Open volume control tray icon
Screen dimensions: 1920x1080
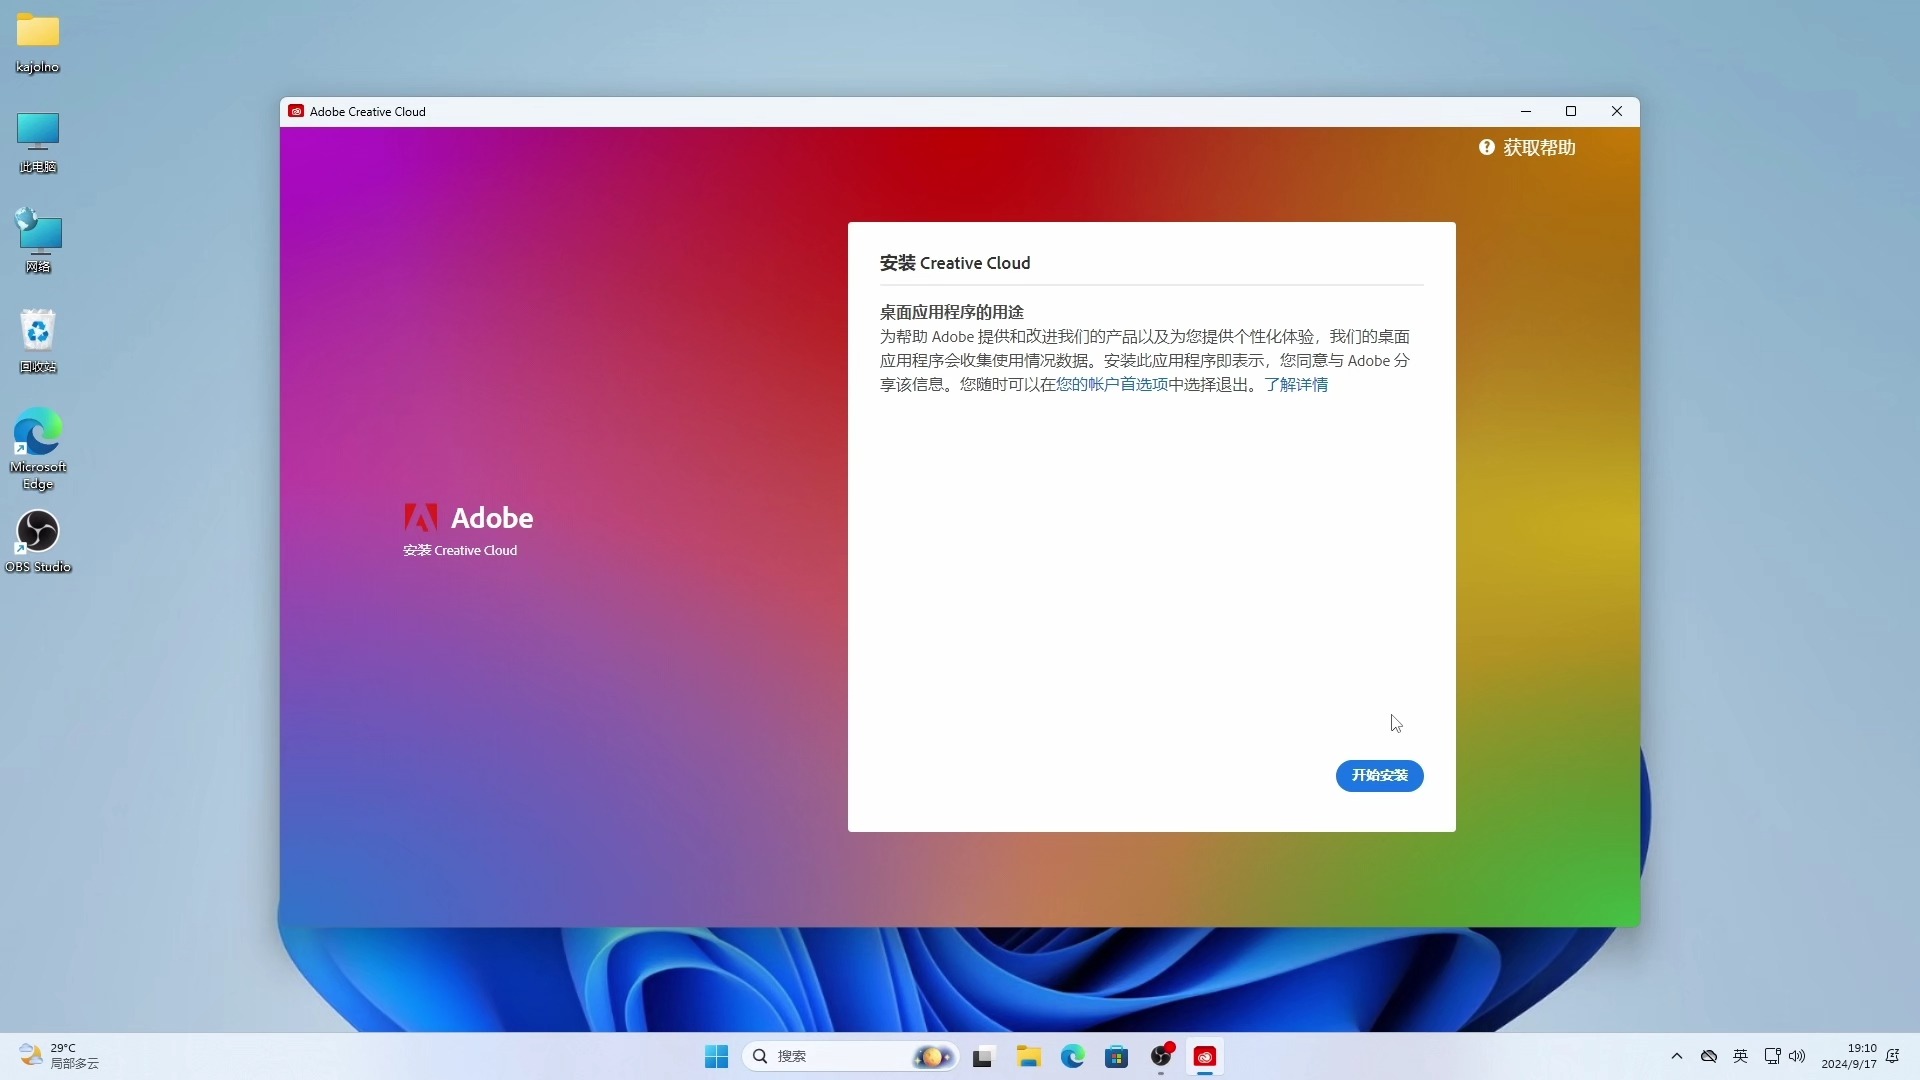coord(1797,1056)
